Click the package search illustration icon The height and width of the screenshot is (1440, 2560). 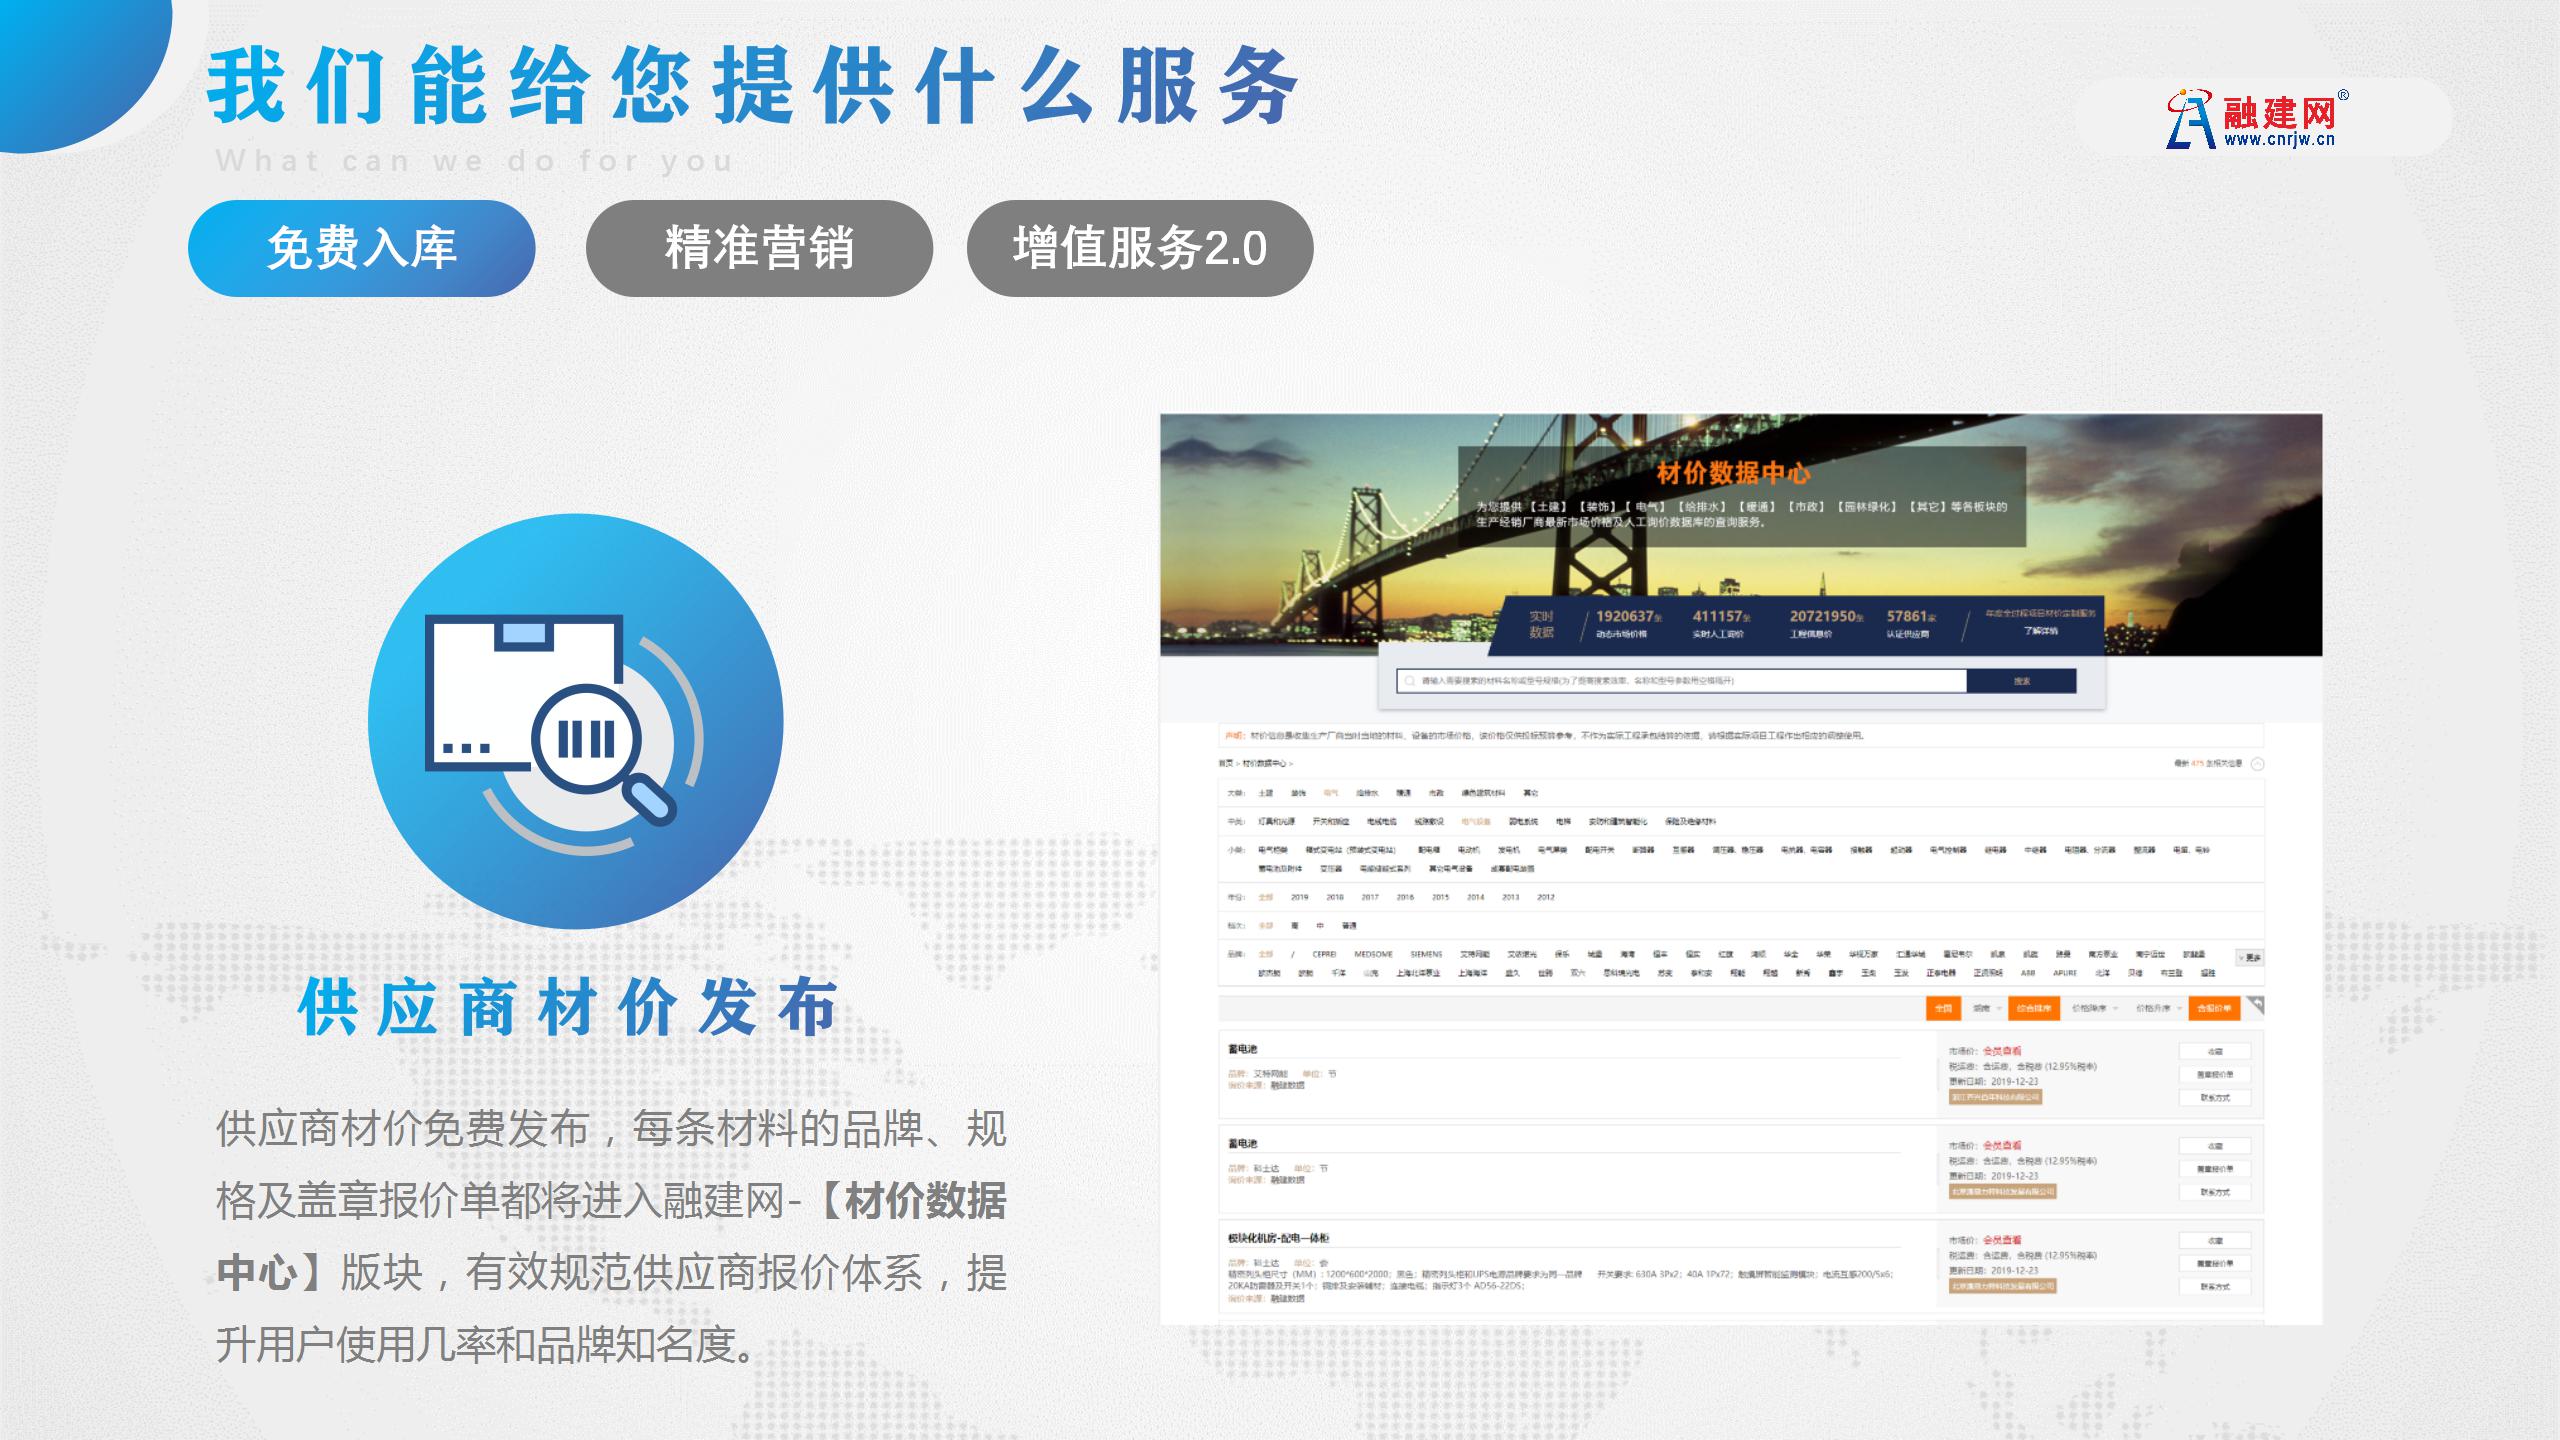pyautogui.click(x=576, y=721)
